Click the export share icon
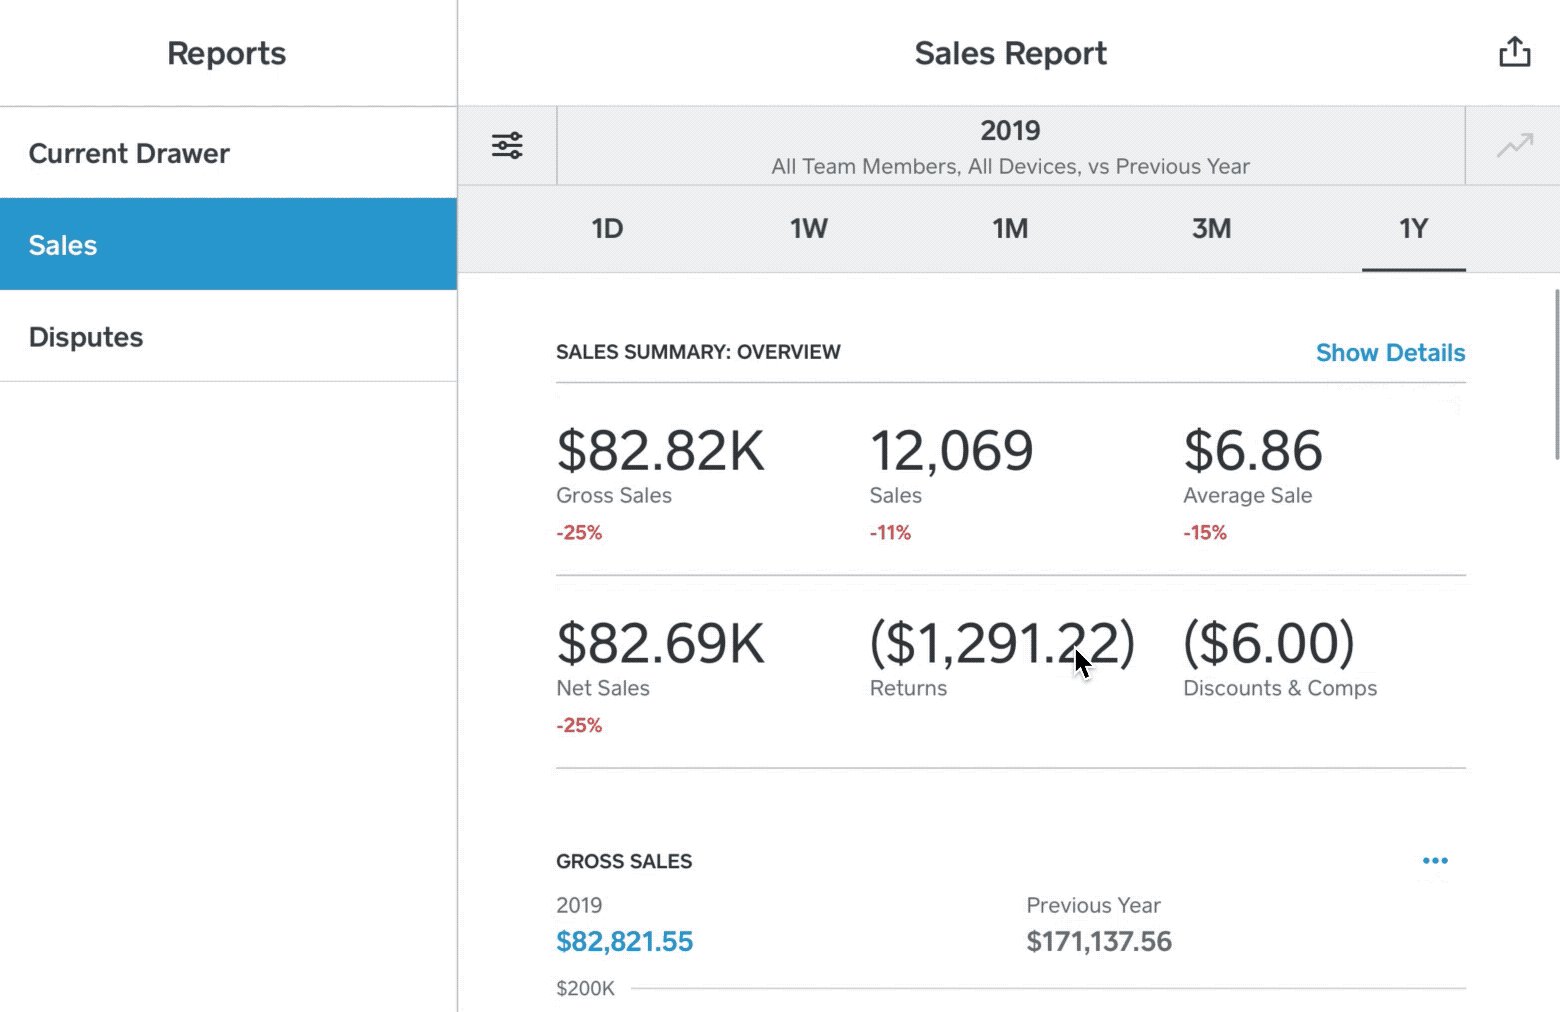 [x=1514, y=52]
